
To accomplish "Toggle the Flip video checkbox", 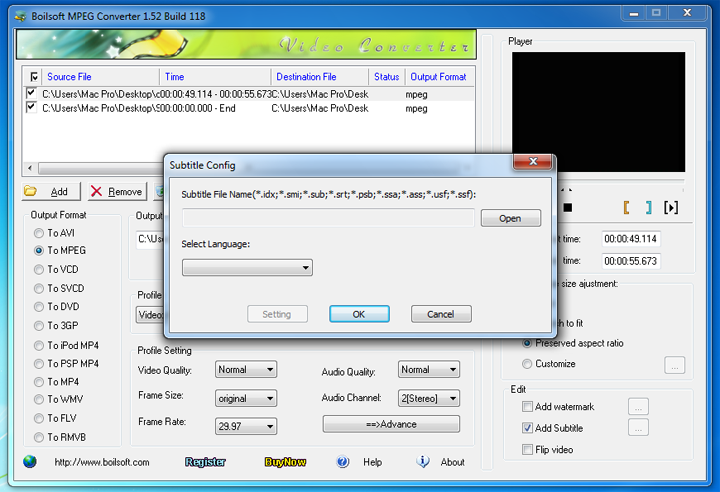I will tap(528, 450).
